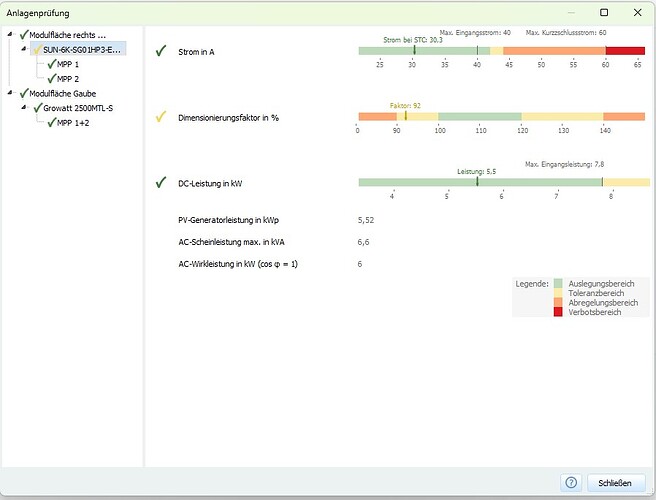Click the Strom in A label
This screenshot has height=500, width=656.
coord(196,52)
